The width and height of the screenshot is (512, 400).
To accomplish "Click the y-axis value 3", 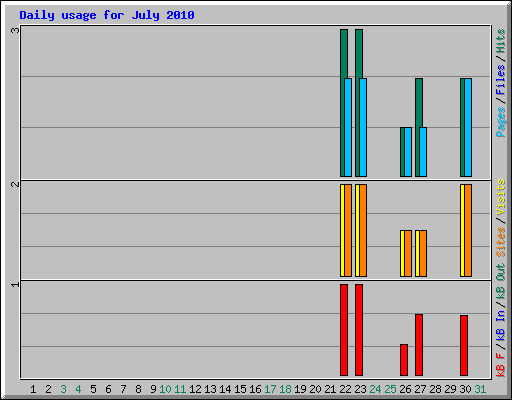I will (15, 30).
